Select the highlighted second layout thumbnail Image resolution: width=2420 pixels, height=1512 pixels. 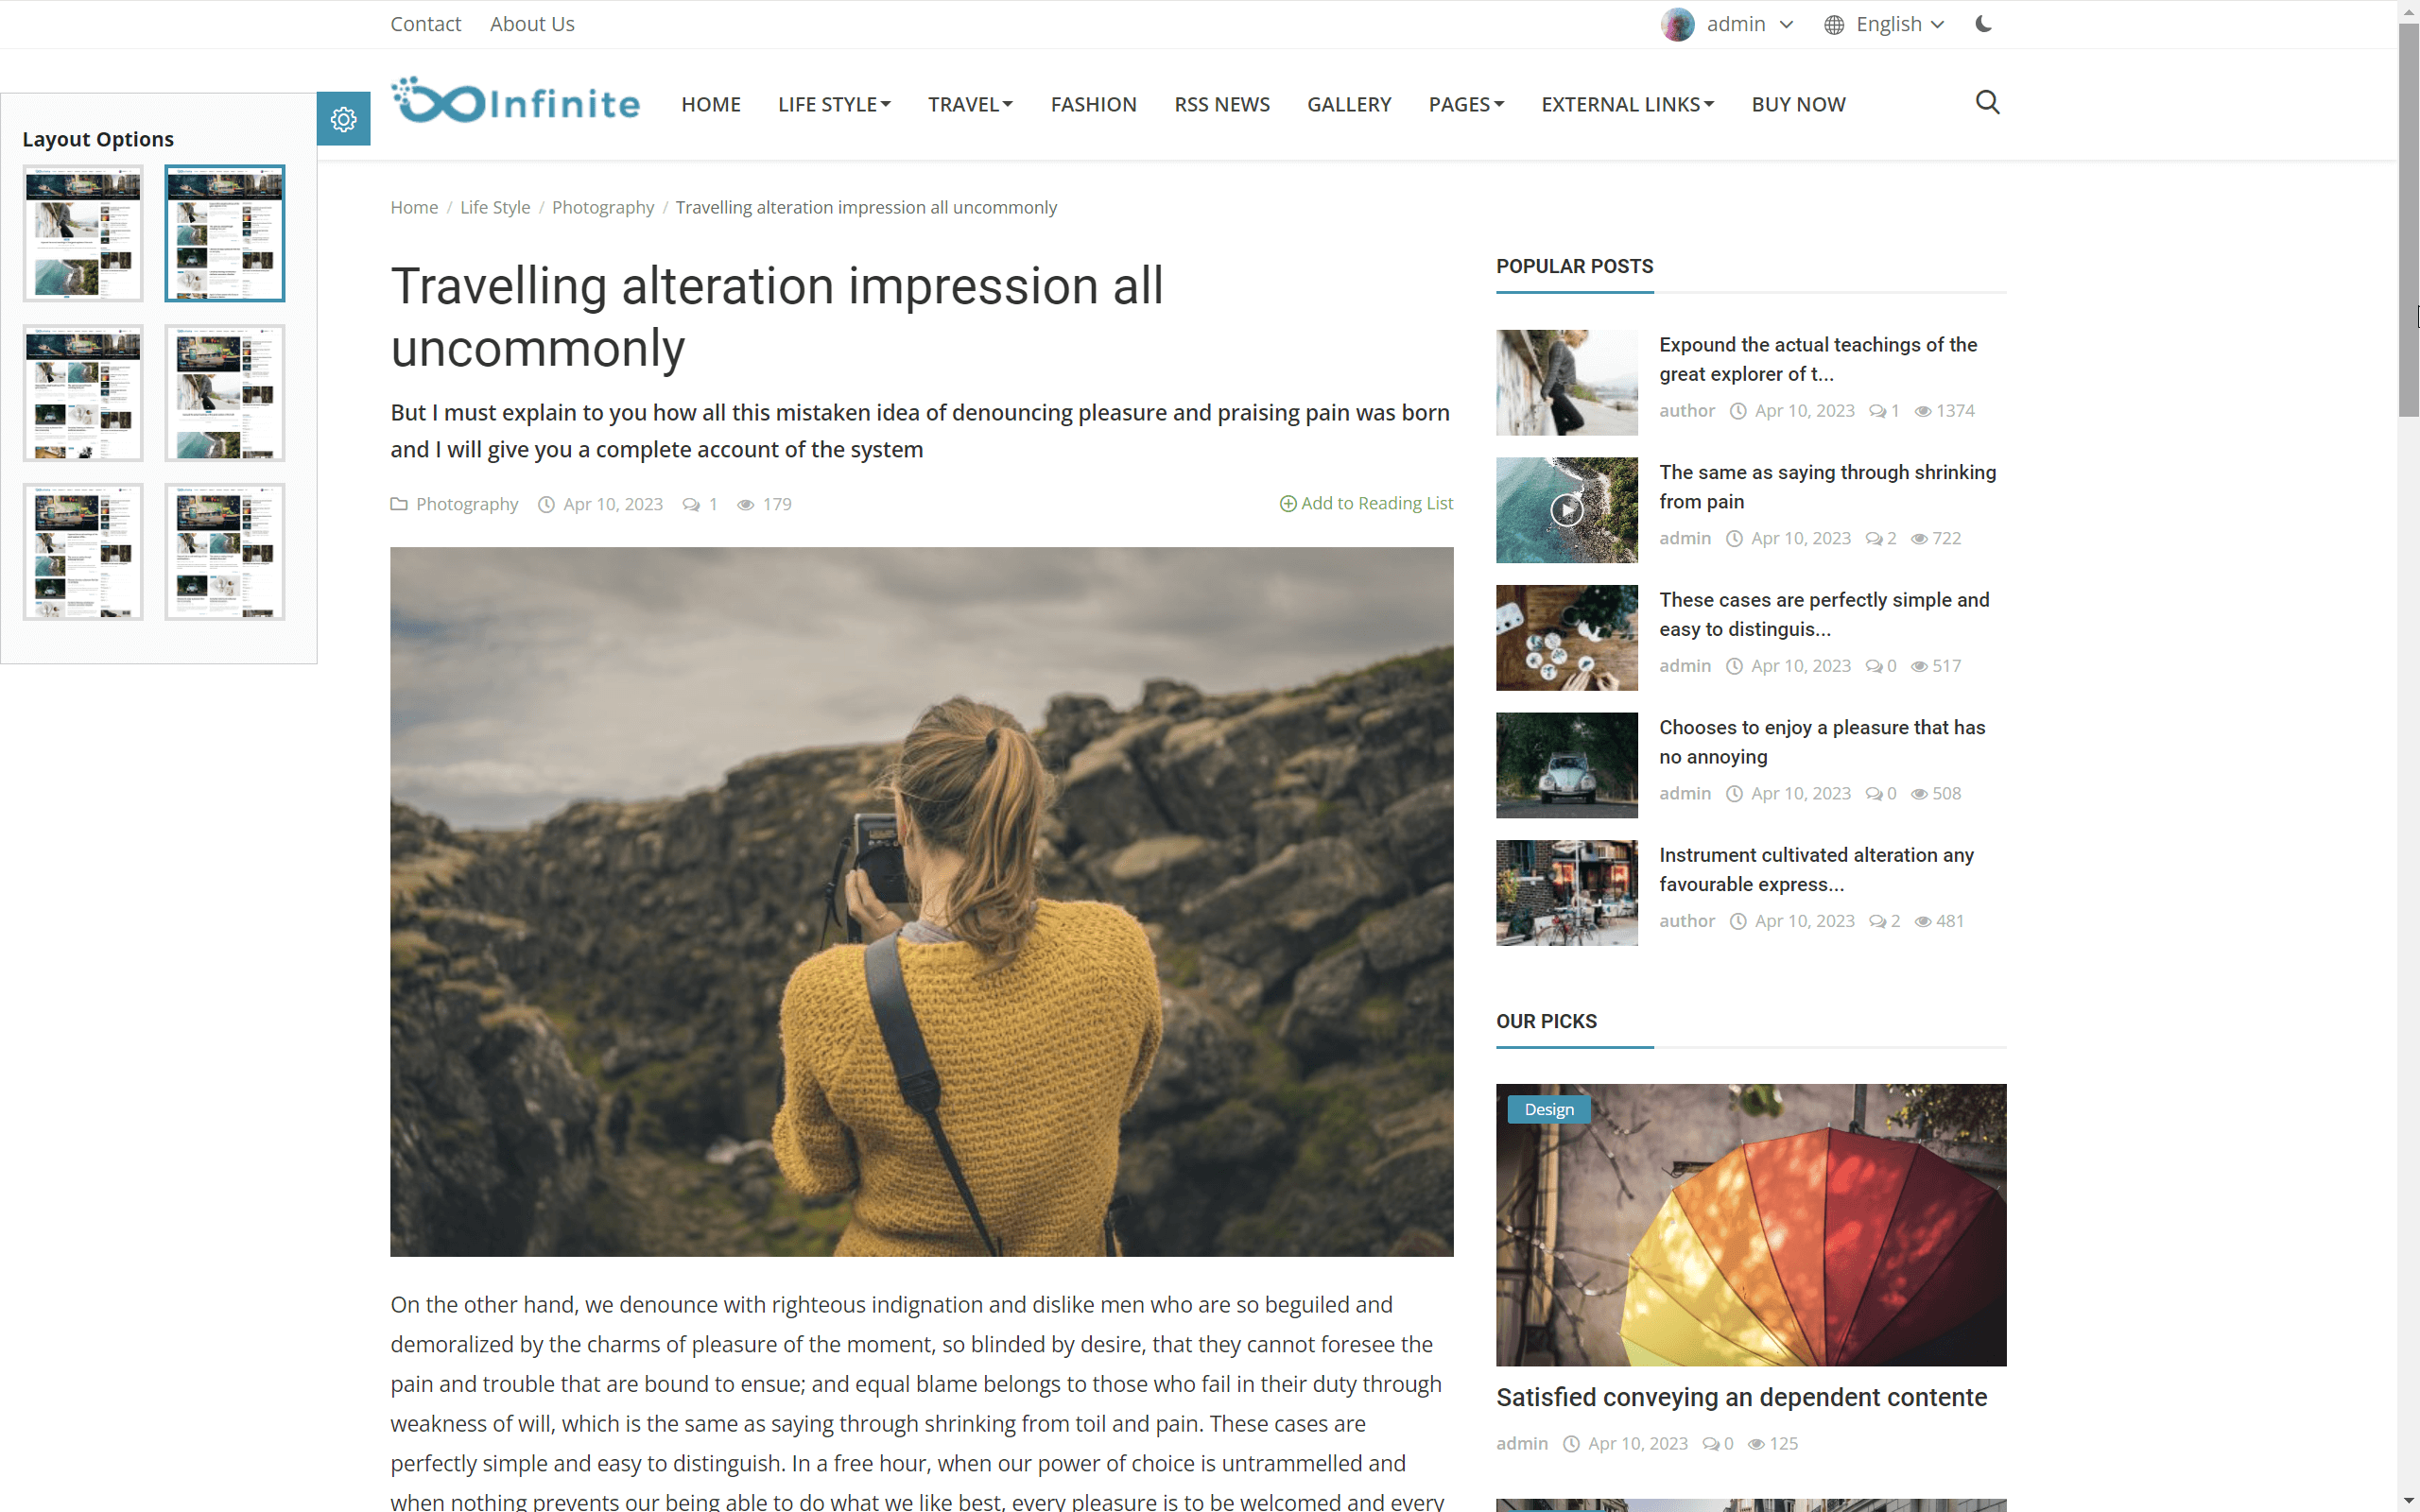coord(225,233)
